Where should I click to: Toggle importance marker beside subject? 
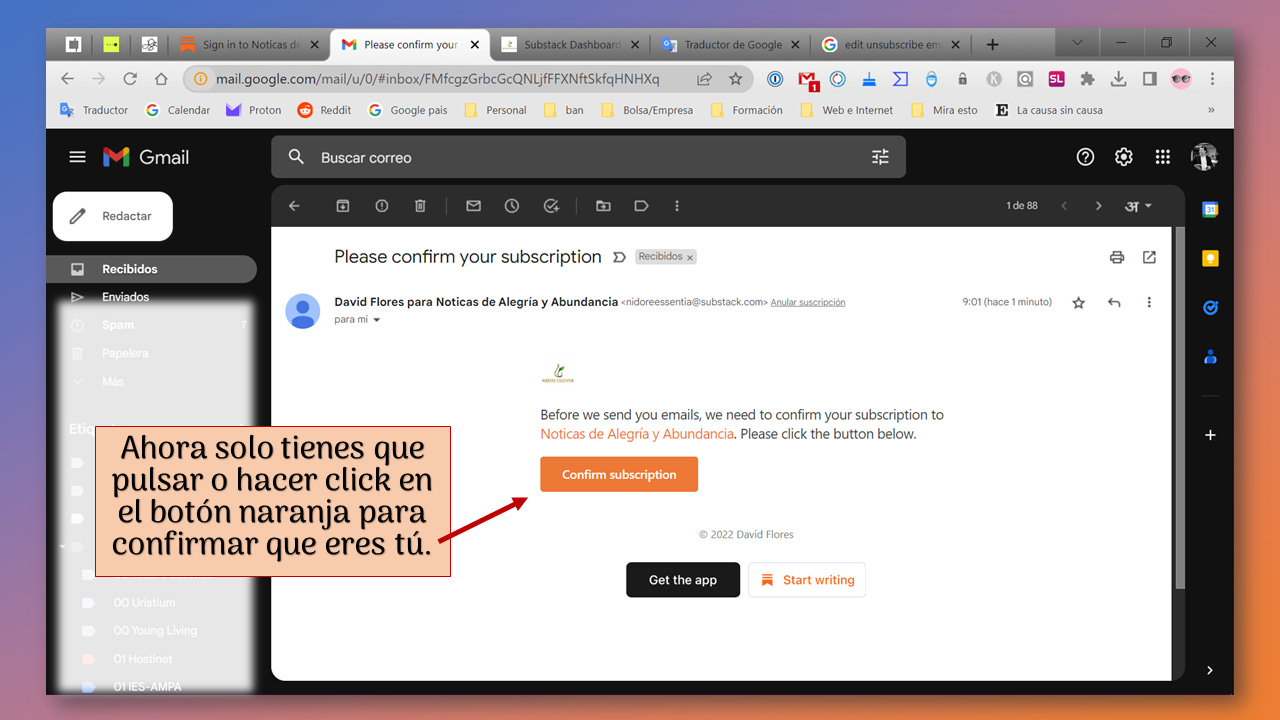click(x=619, y=257)
